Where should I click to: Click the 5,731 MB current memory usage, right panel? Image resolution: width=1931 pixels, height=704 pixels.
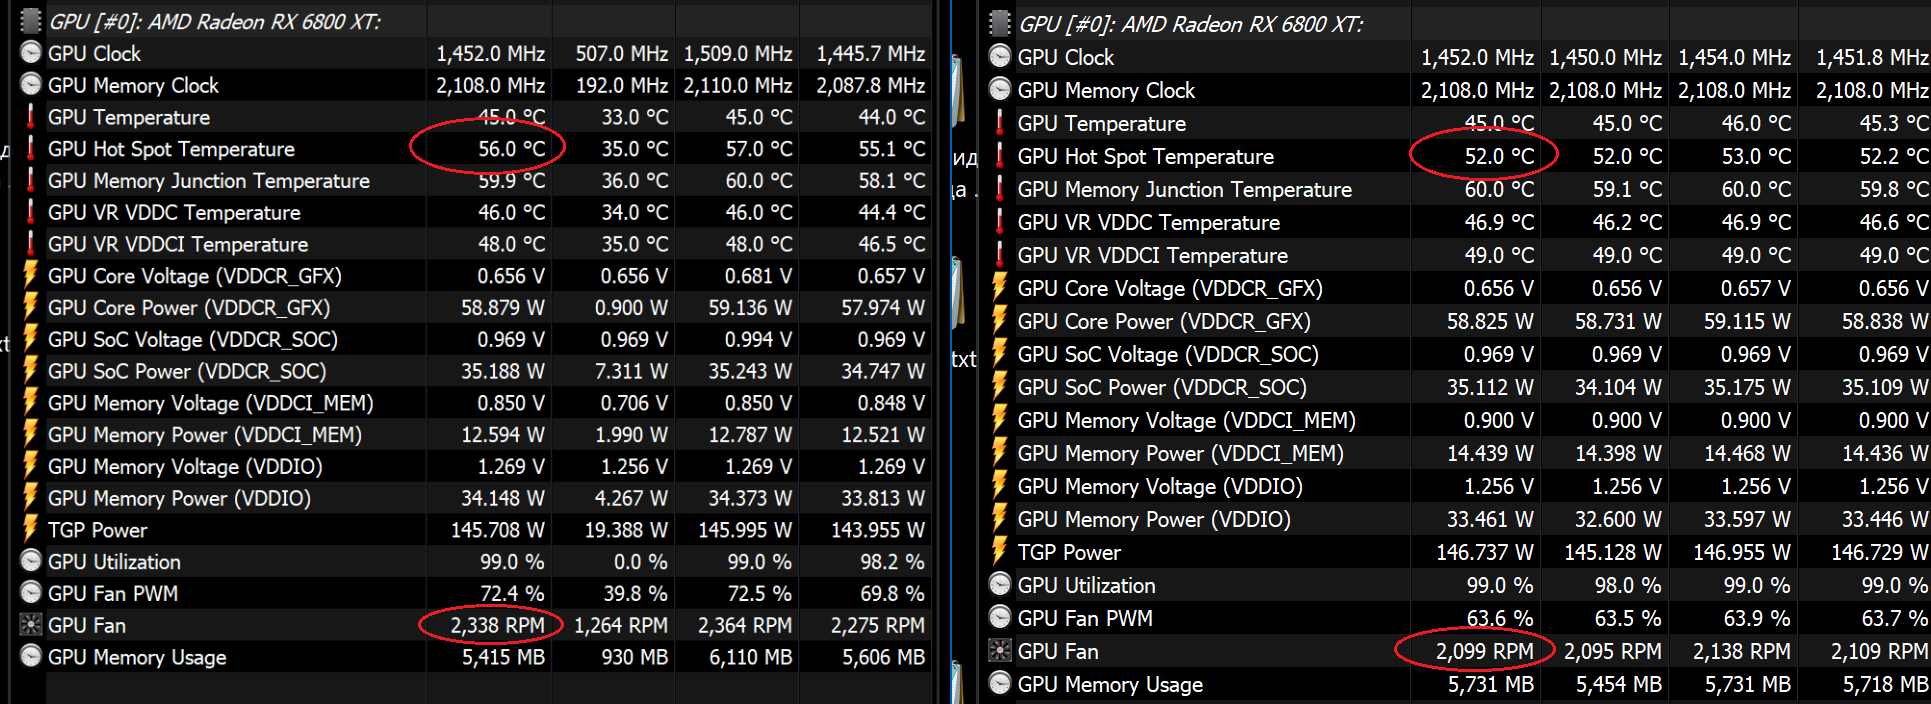(1491, 684)
